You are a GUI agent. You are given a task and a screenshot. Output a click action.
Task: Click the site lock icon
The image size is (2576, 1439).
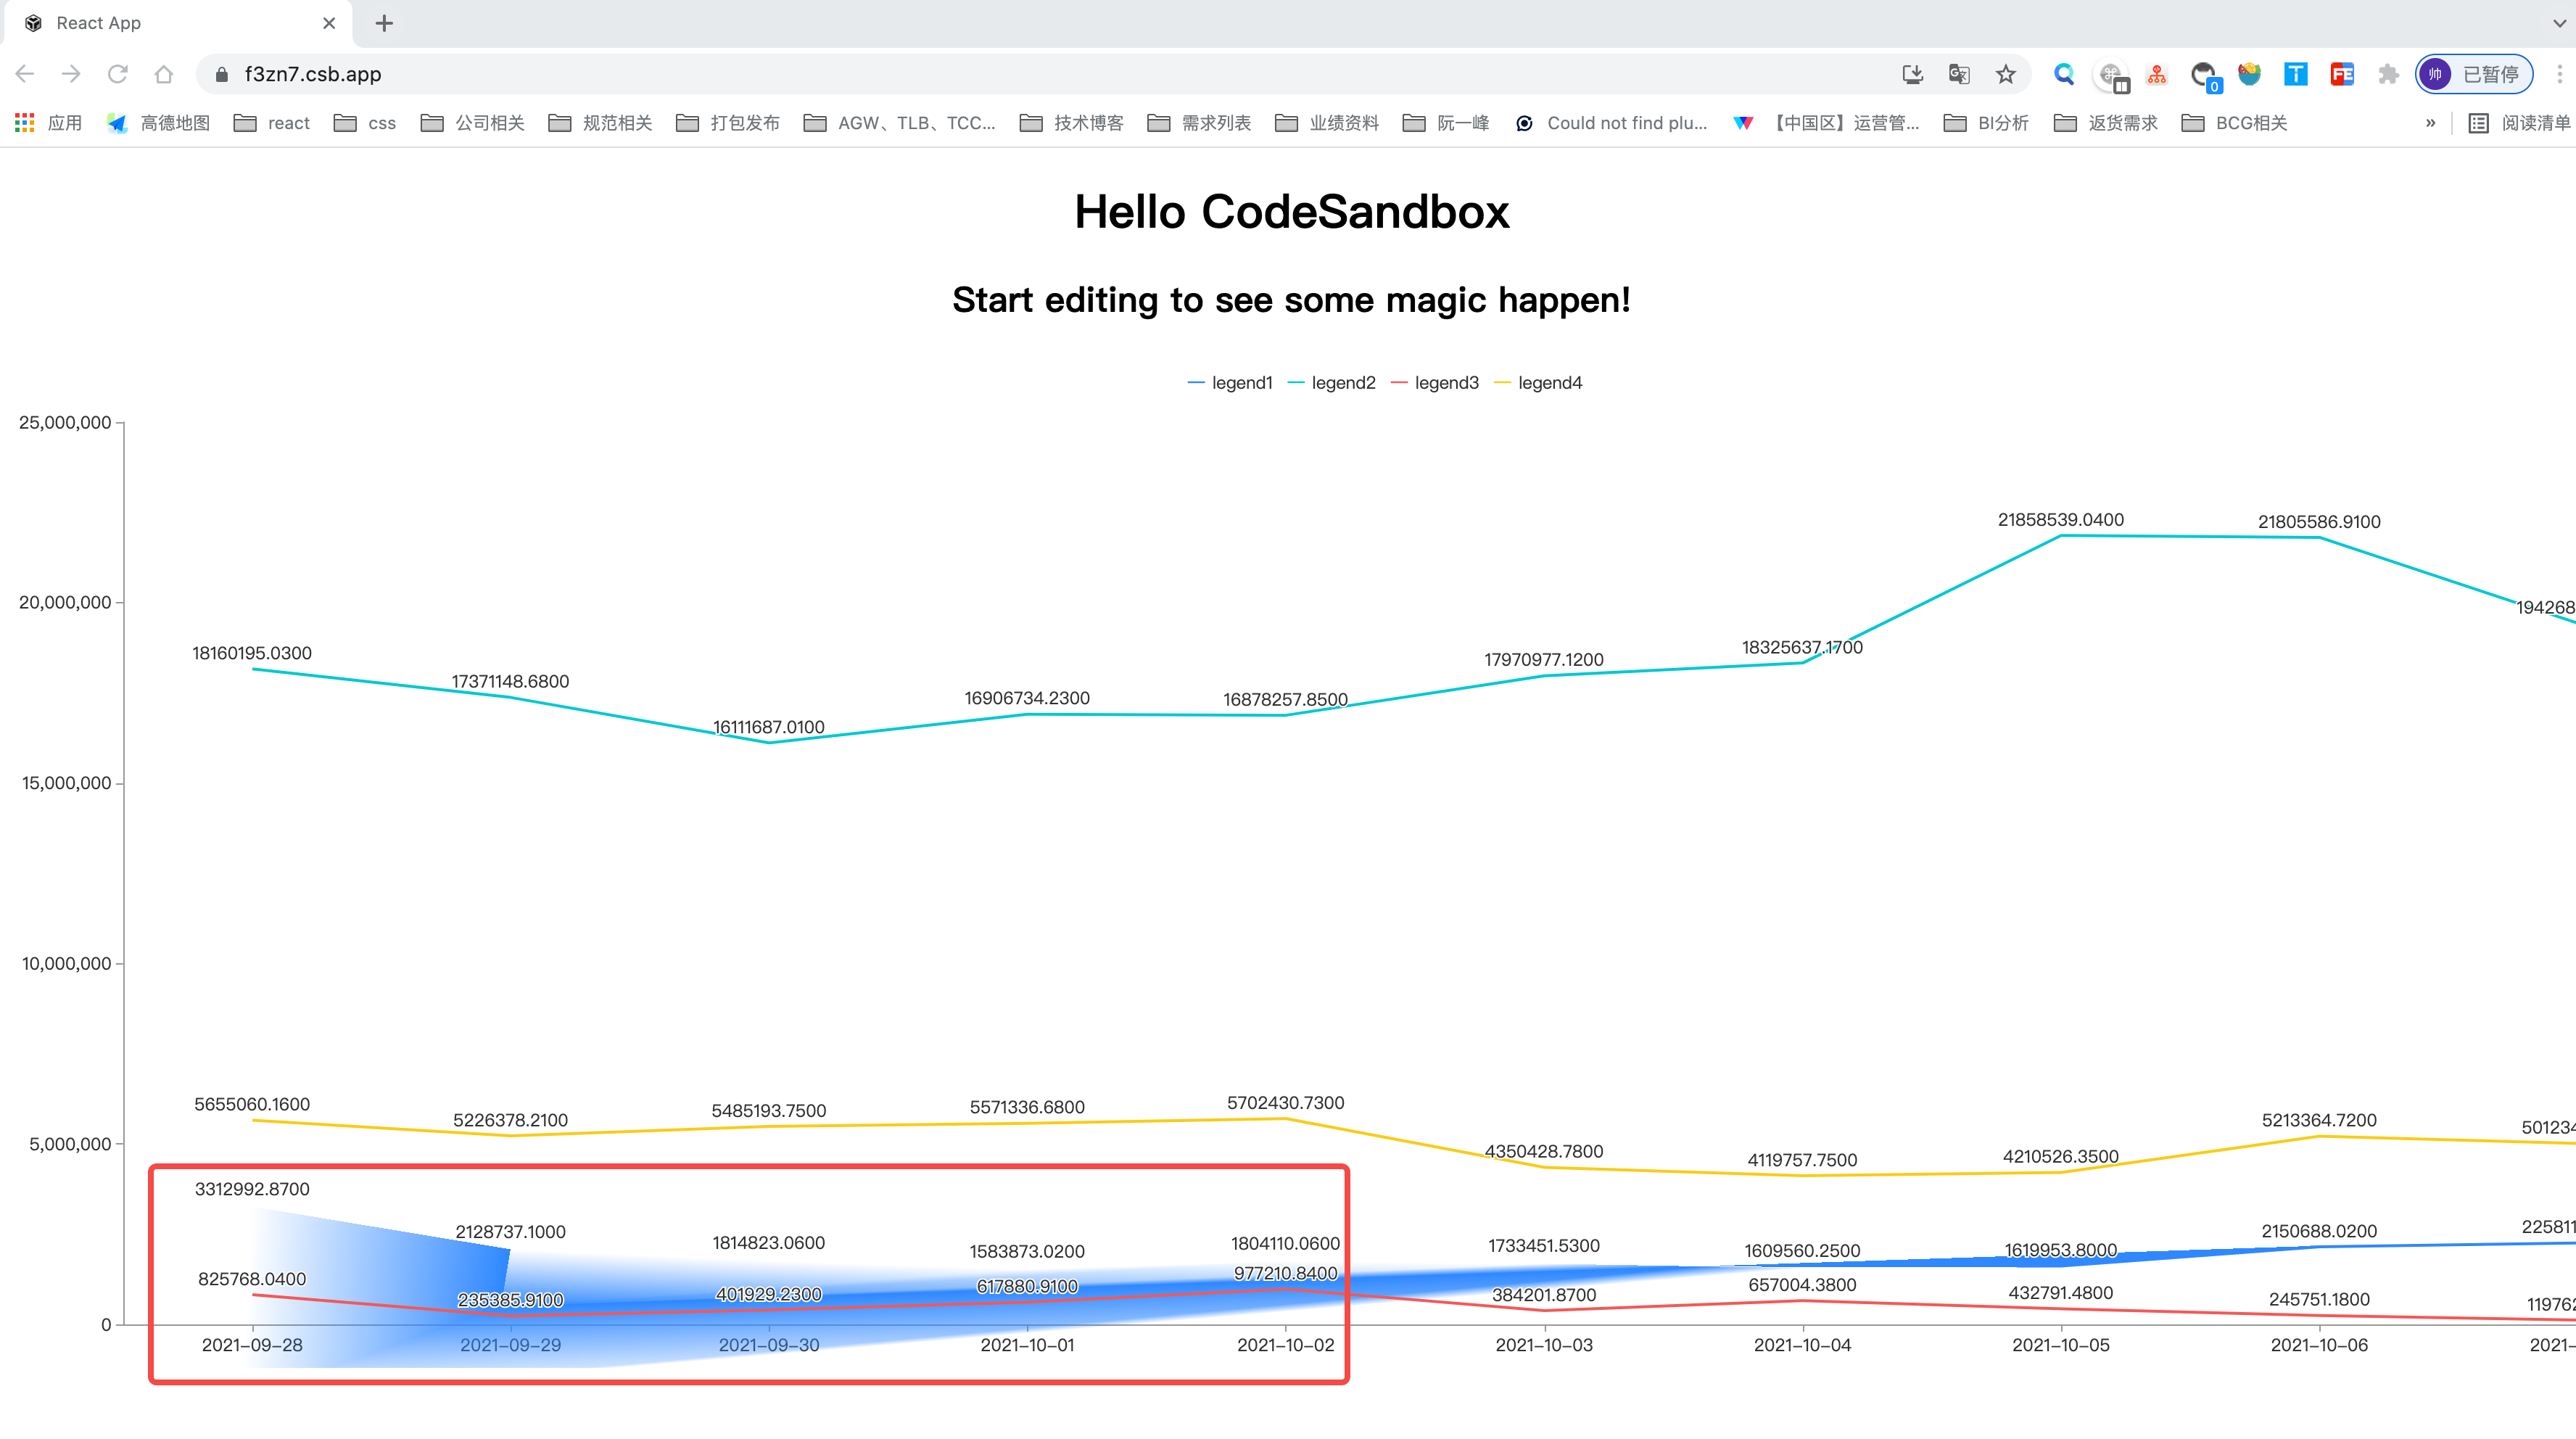coord(222,74)
